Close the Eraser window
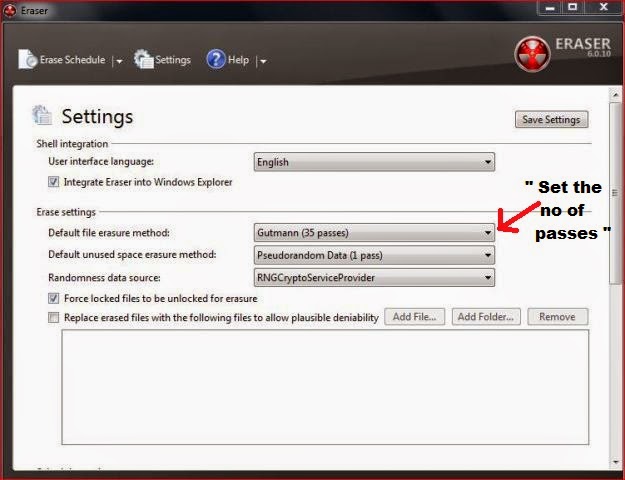The image size is (625, 480). tap(603, 8)
